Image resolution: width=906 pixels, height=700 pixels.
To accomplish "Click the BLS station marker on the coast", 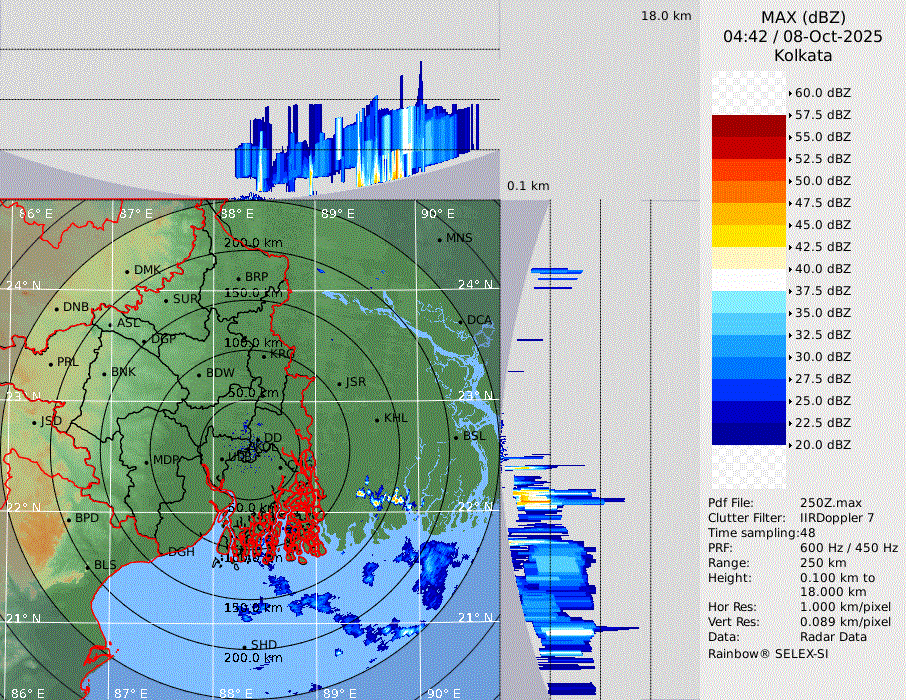I will coord(87,567).
